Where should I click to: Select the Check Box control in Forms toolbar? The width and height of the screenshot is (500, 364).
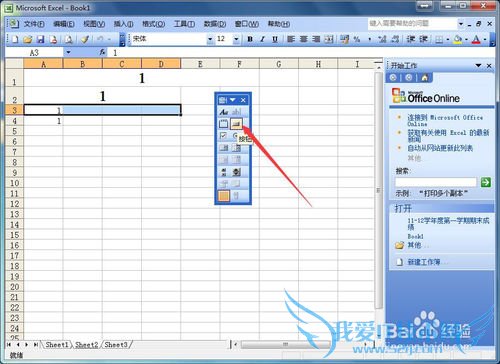(224, 136)
